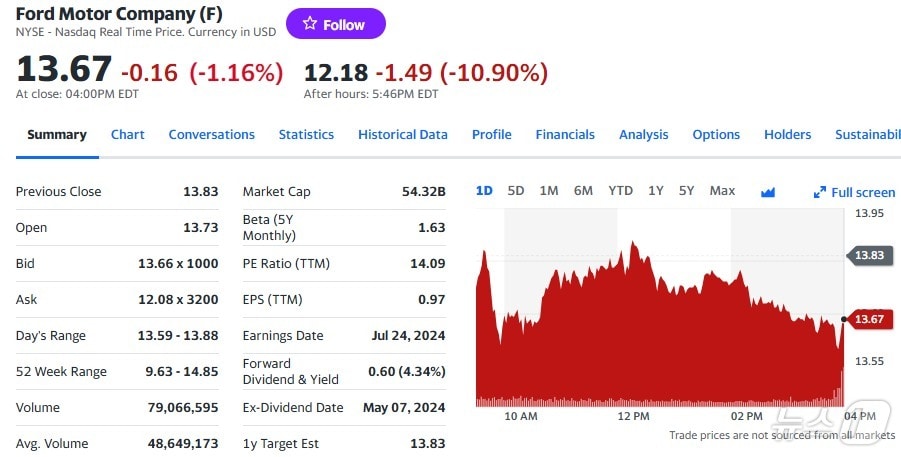Screen dimensions: 901x457
Task: Switch chart range to 1M
Action: tap(549, 191)
